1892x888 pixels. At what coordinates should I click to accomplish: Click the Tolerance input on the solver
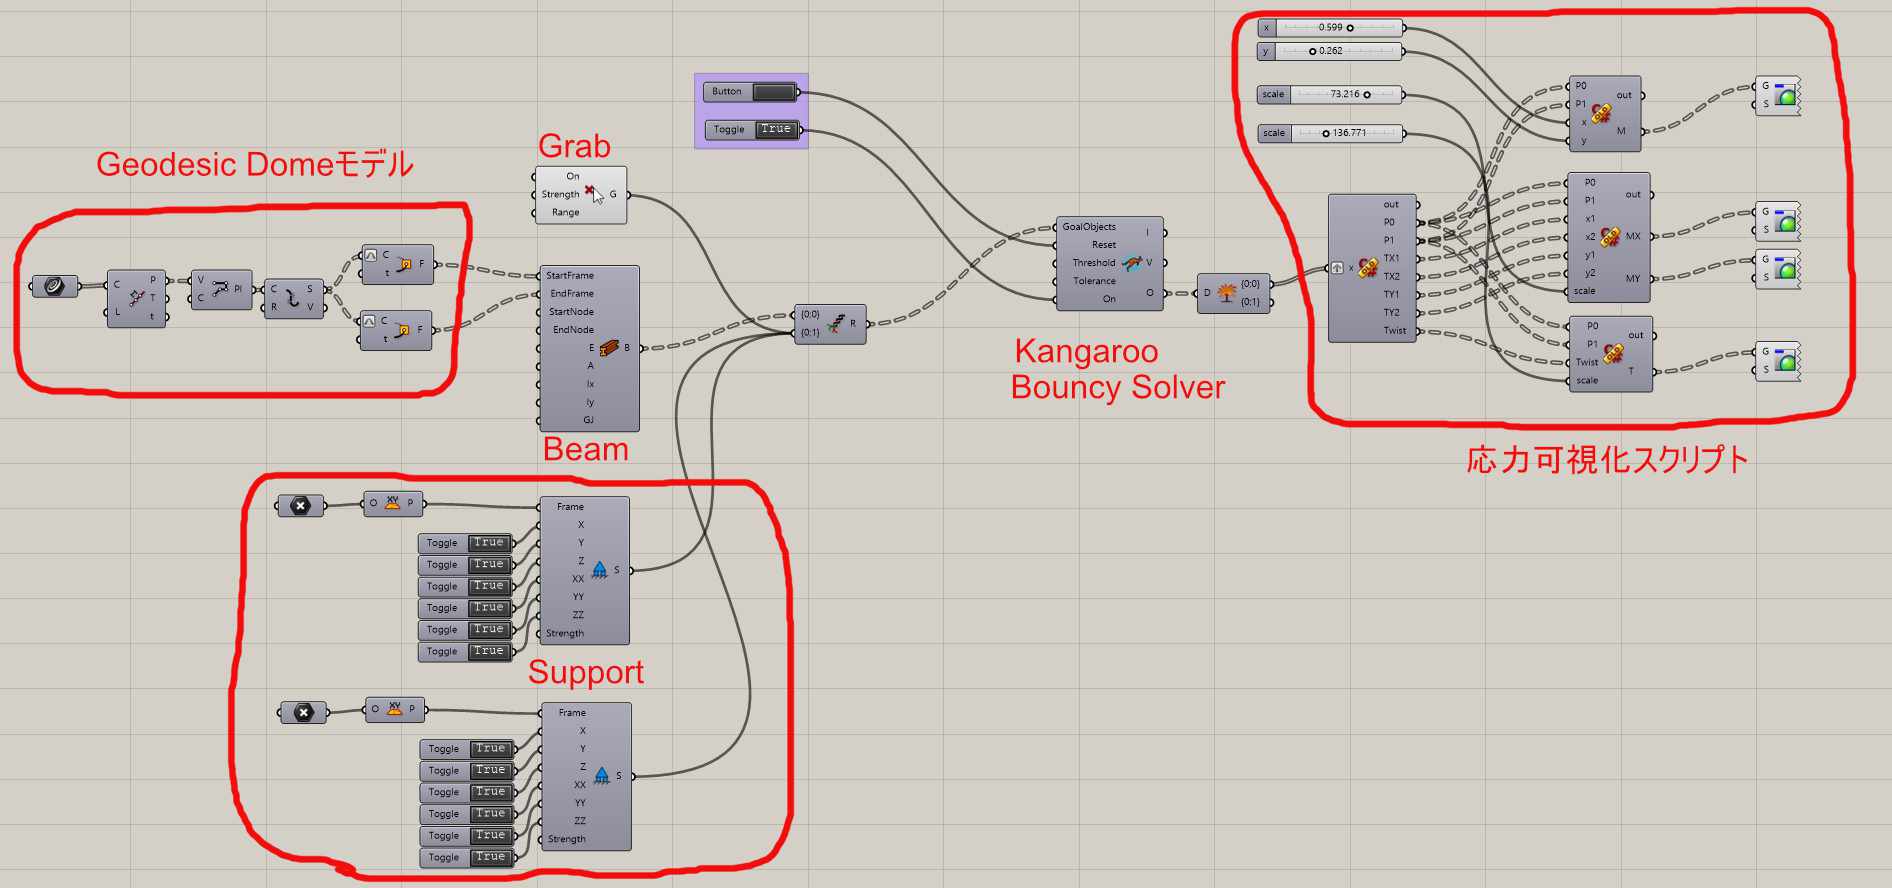click(x=1095, y=281)
